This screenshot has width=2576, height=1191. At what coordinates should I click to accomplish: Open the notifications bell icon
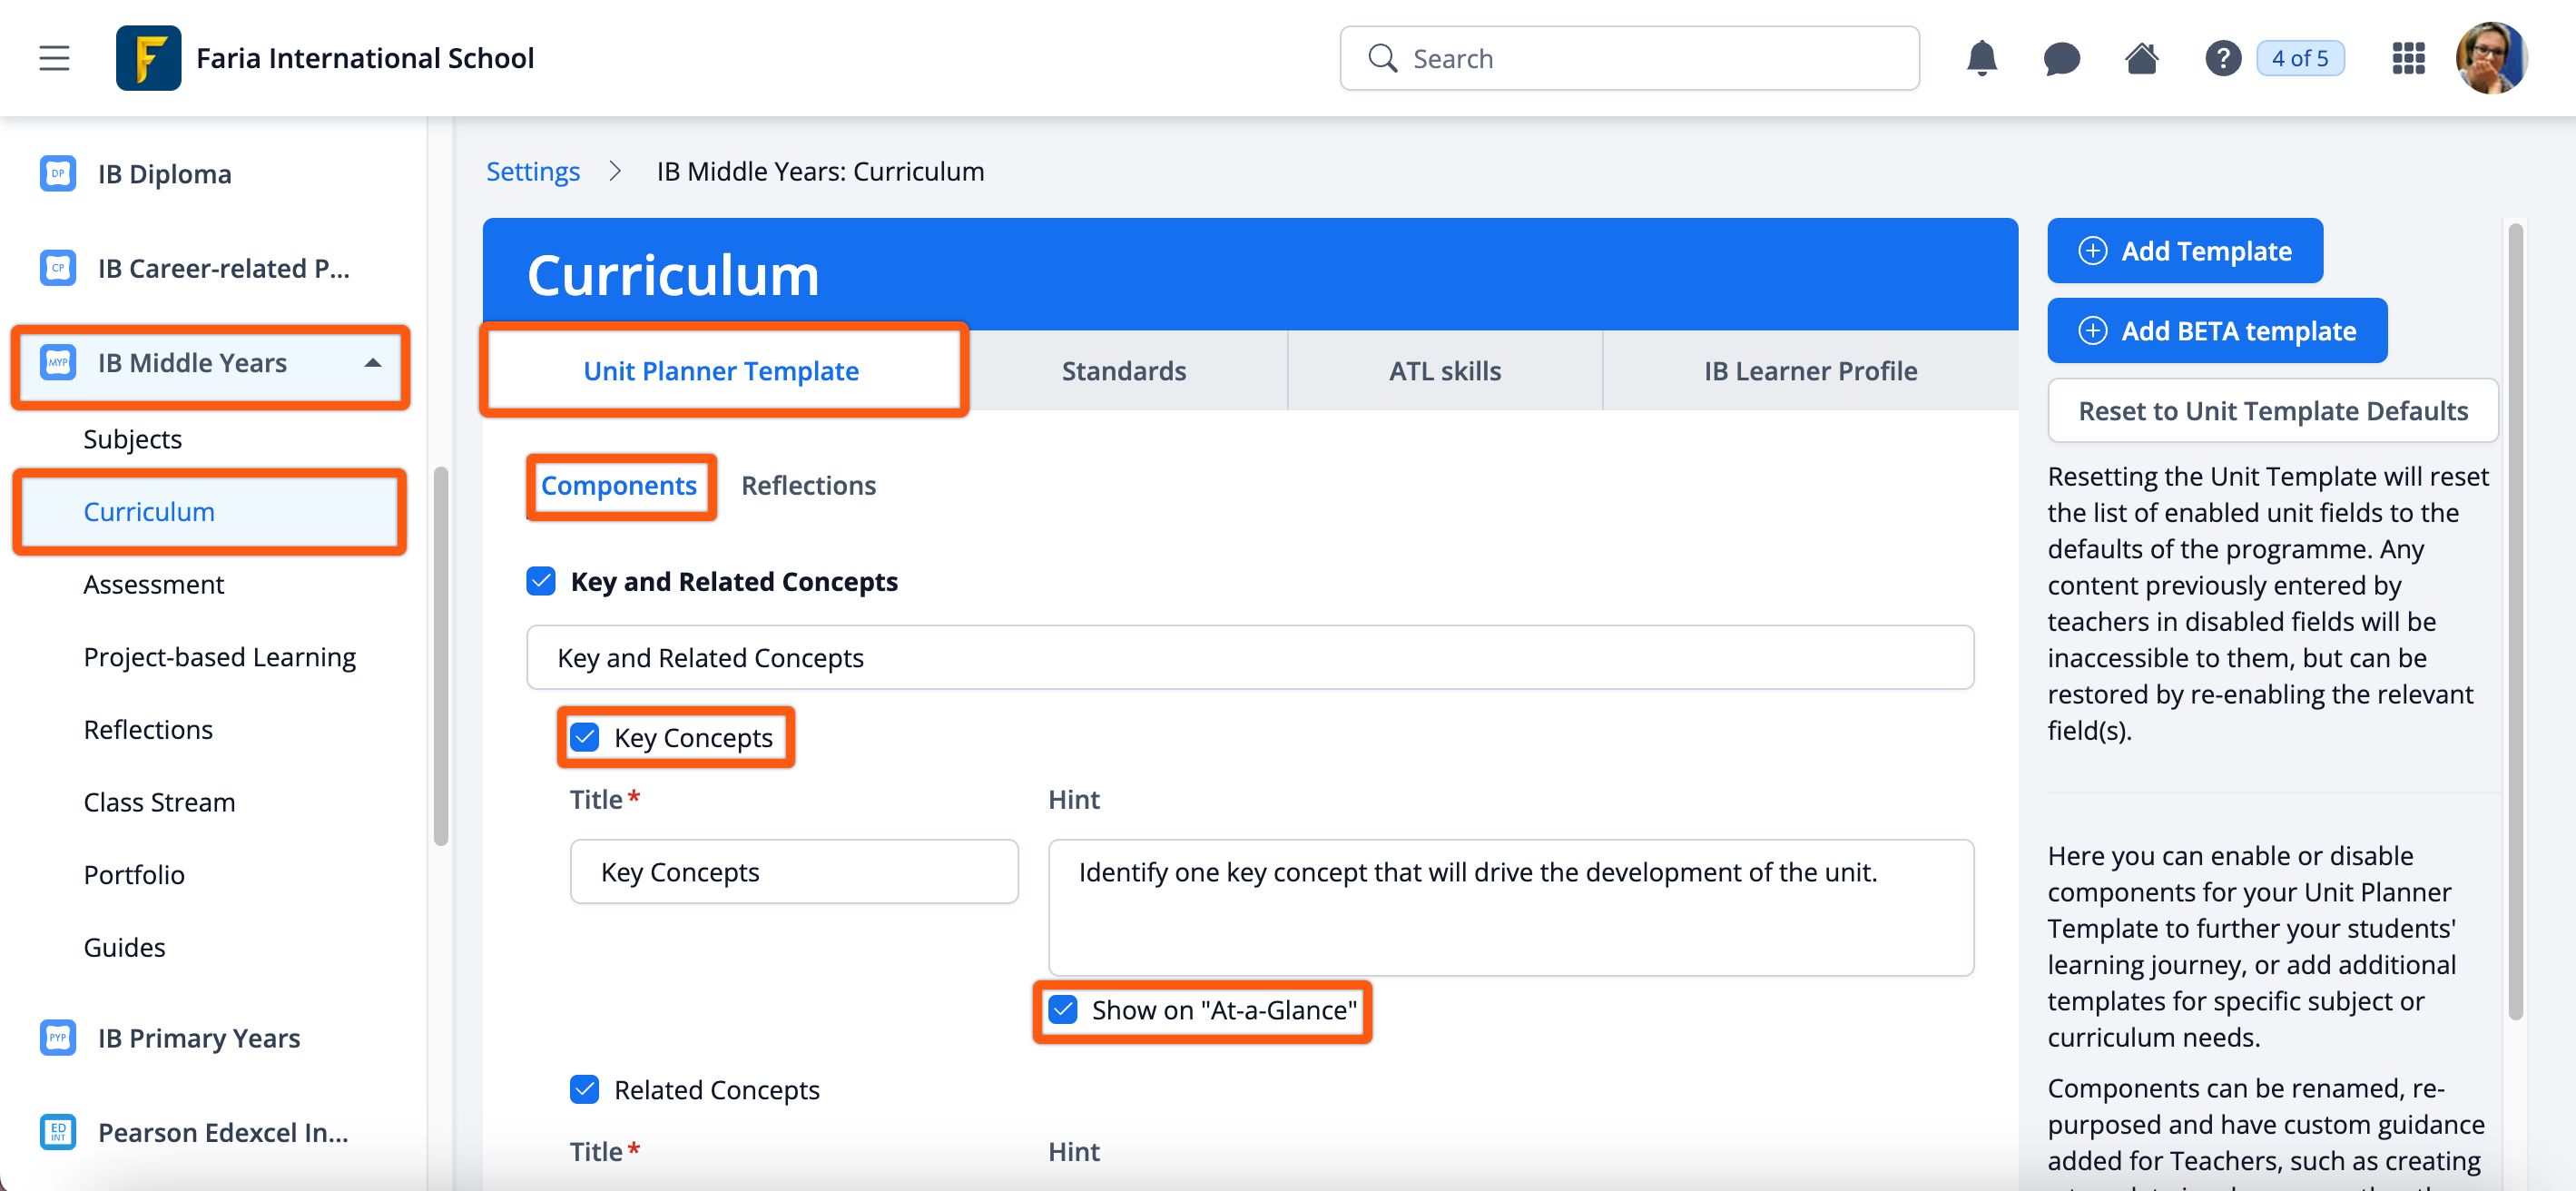[1981, 58]
